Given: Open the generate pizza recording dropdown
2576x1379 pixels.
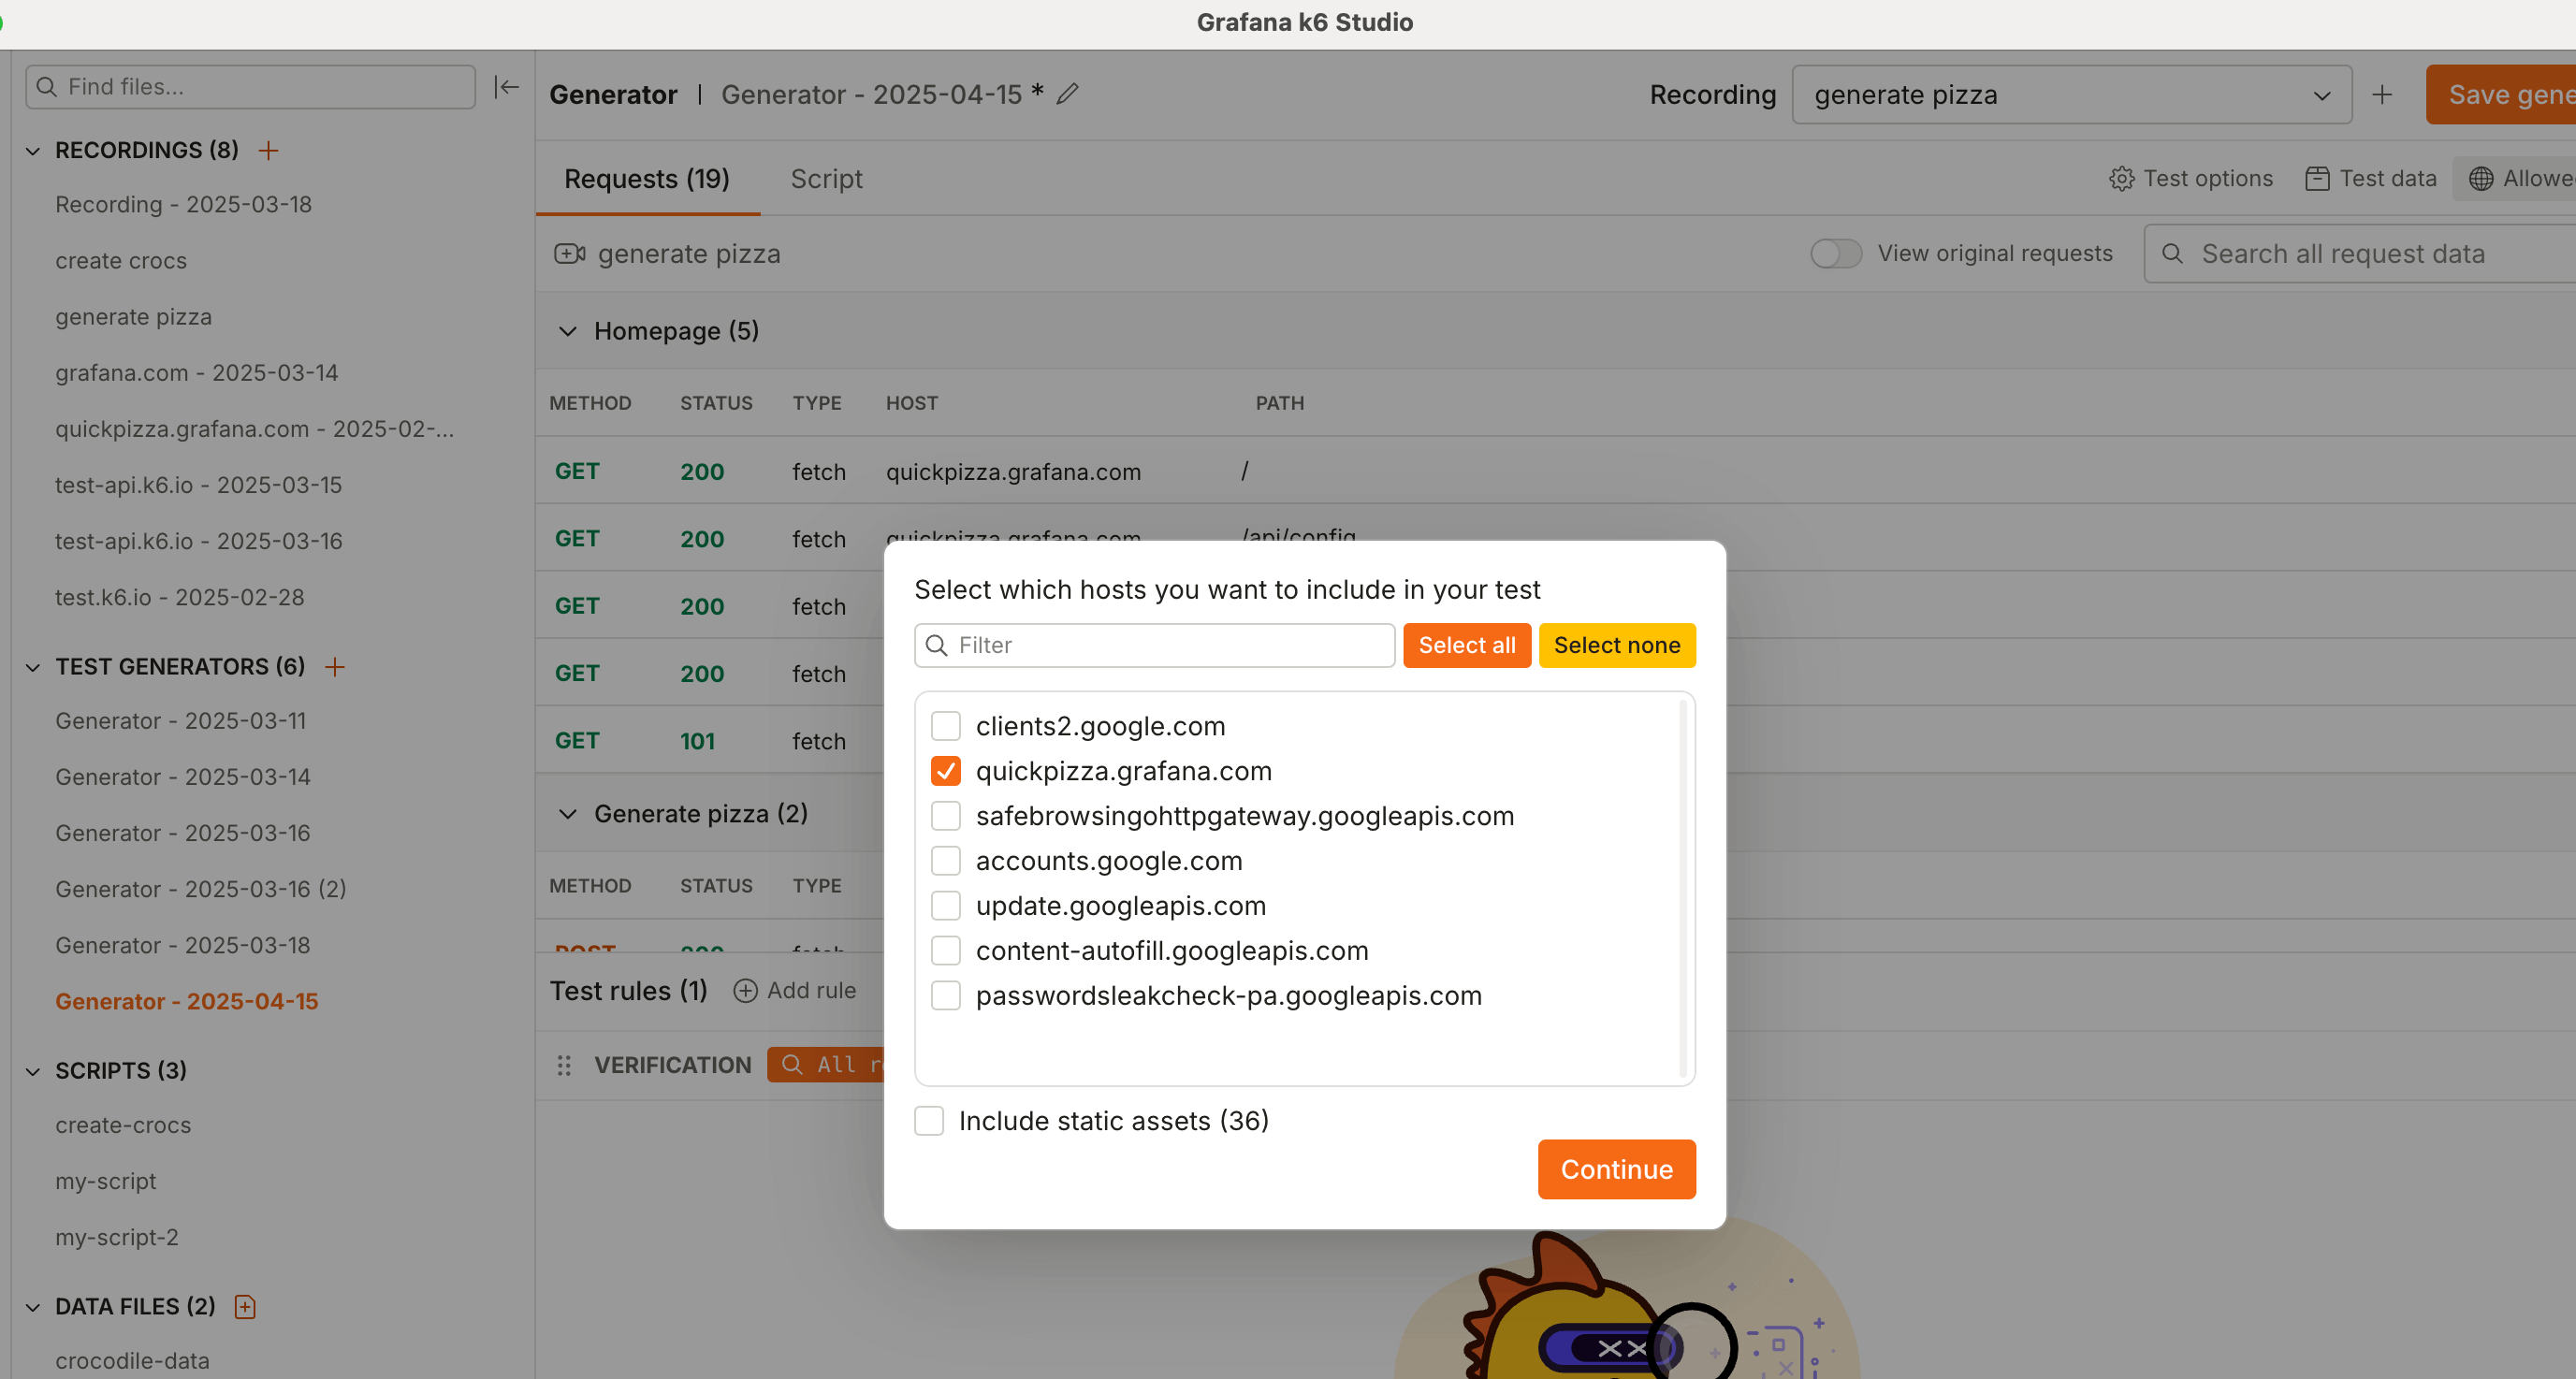Looking at the screenshot, I should point(2070,95).
